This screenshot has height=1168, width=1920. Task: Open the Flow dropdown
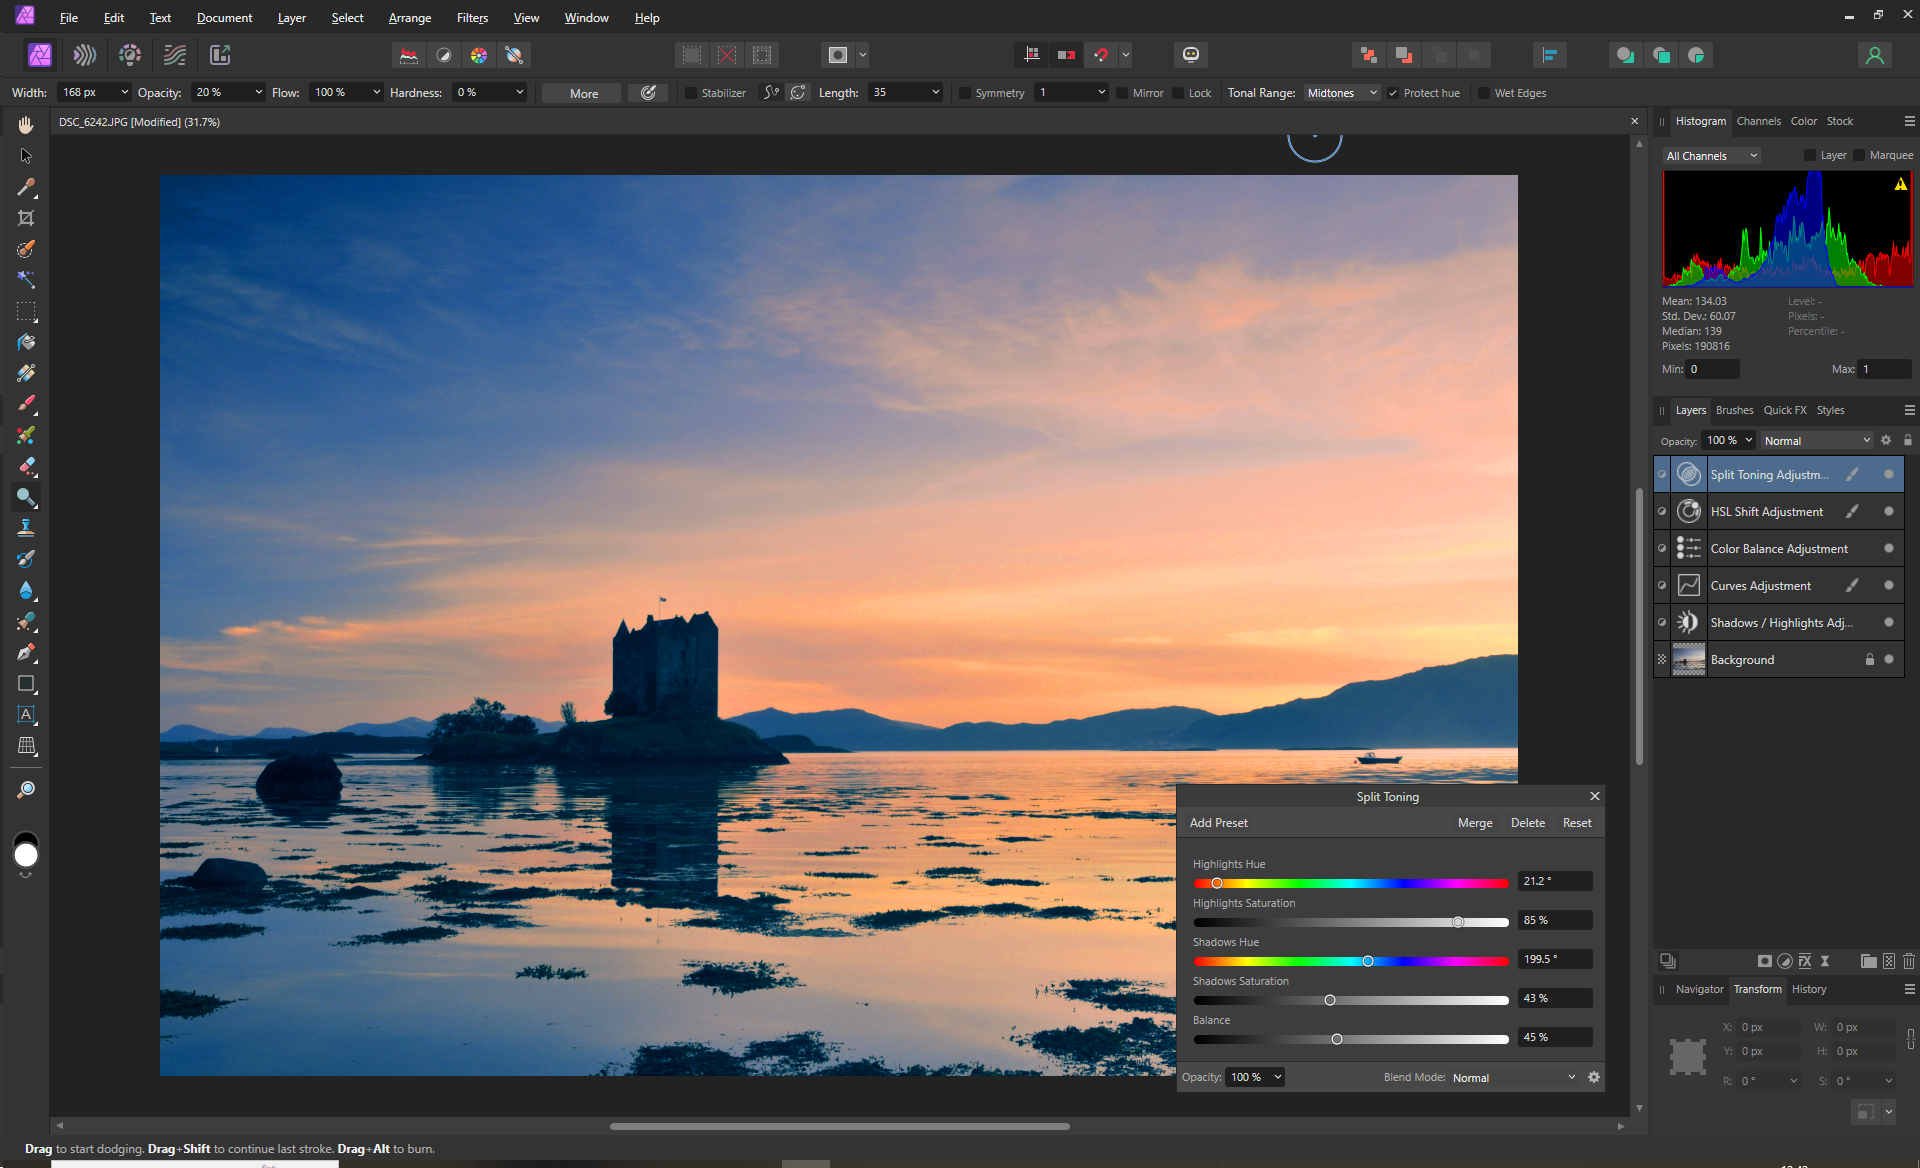[376, 92]
